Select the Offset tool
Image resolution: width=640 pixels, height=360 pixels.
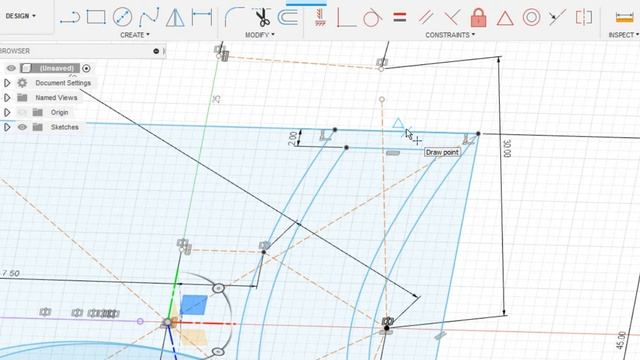(288, 18)
